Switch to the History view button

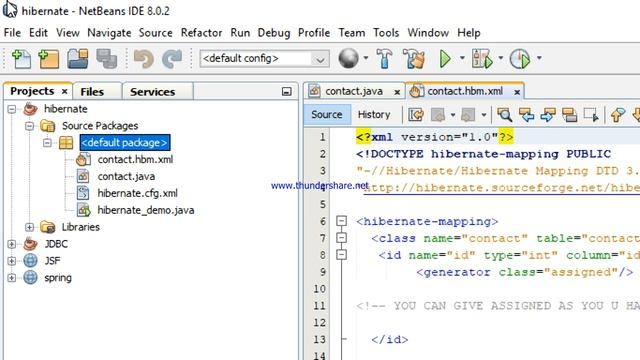[x=374, y=115]
